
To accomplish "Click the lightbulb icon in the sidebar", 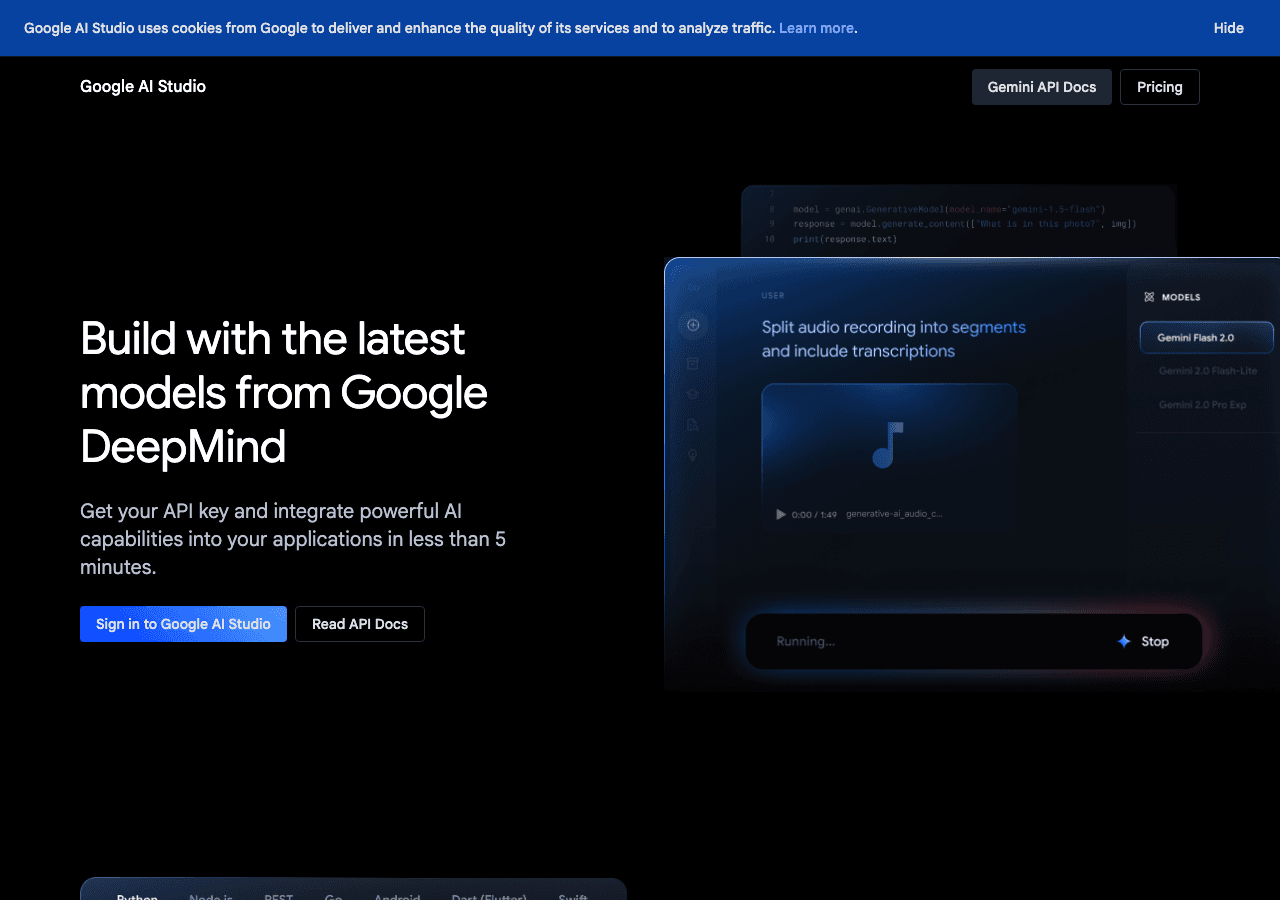I will pos(693,455).
